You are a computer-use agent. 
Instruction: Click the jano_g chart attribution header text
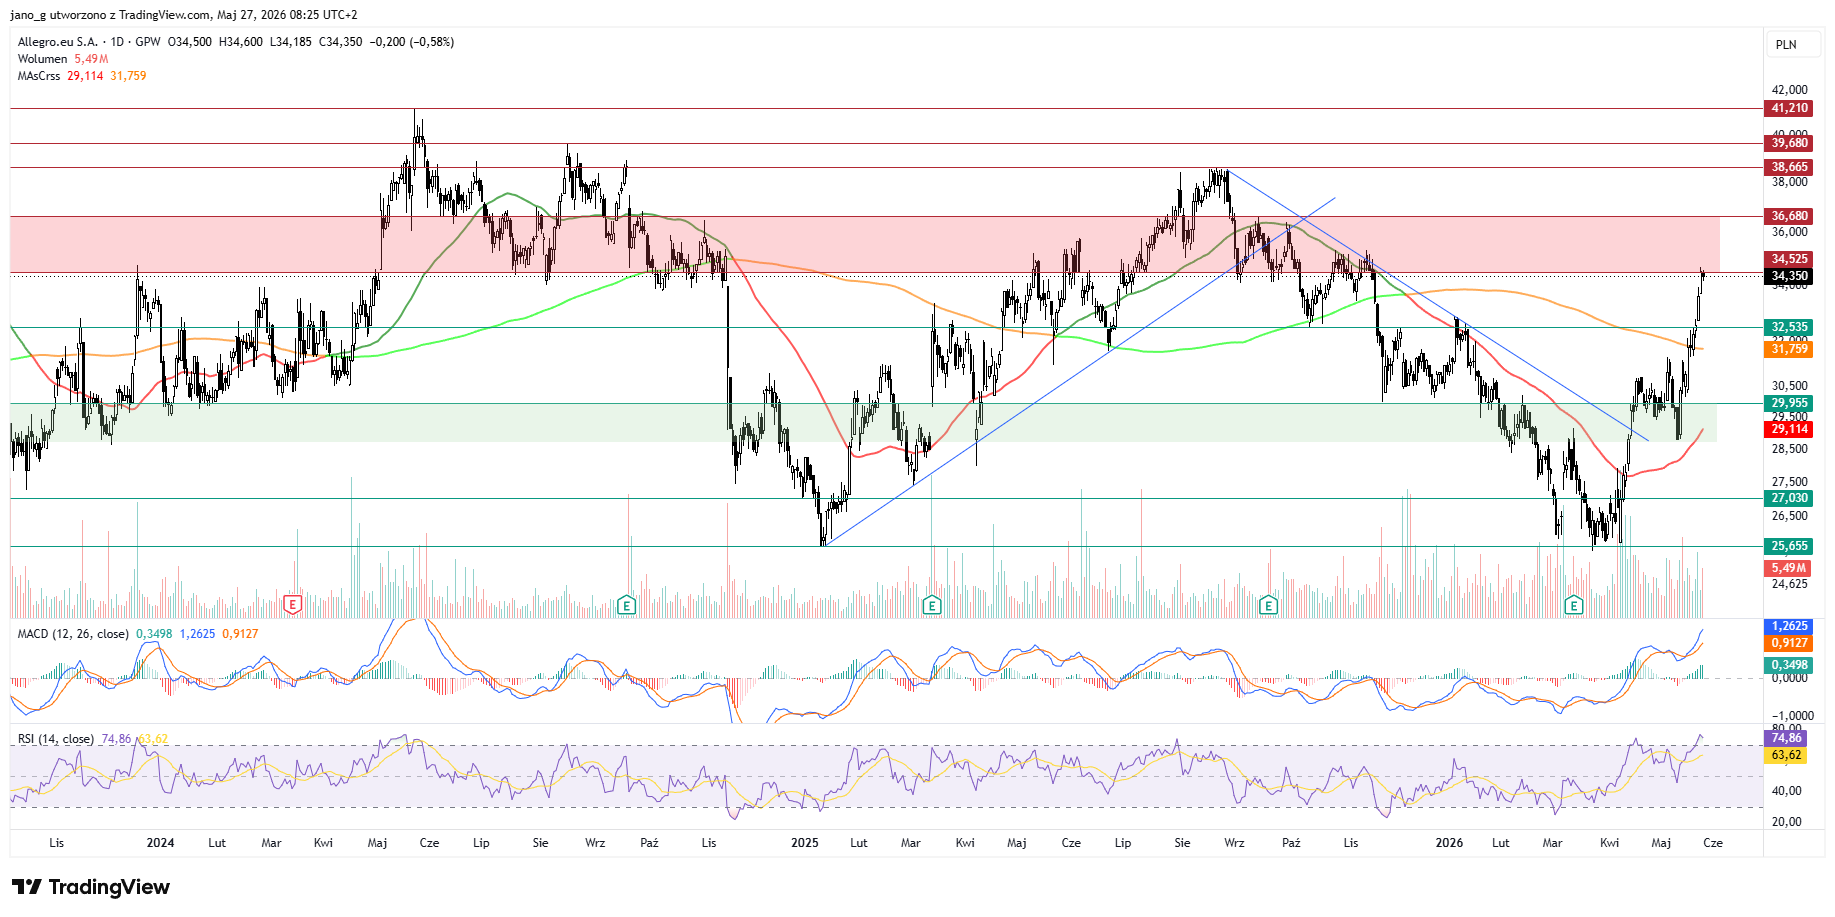(184, 15)
